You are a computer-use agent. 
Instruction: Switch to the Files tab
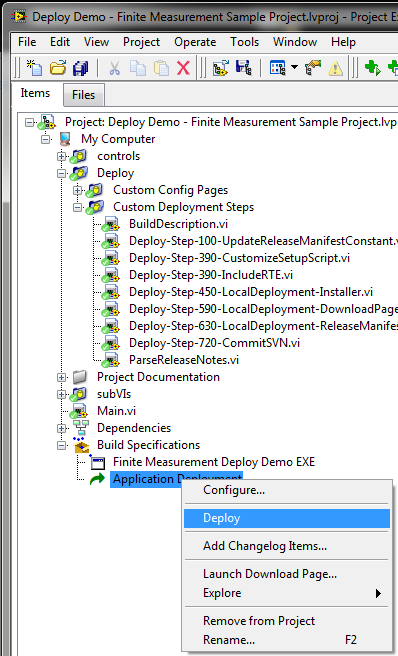tap(83, 95)
